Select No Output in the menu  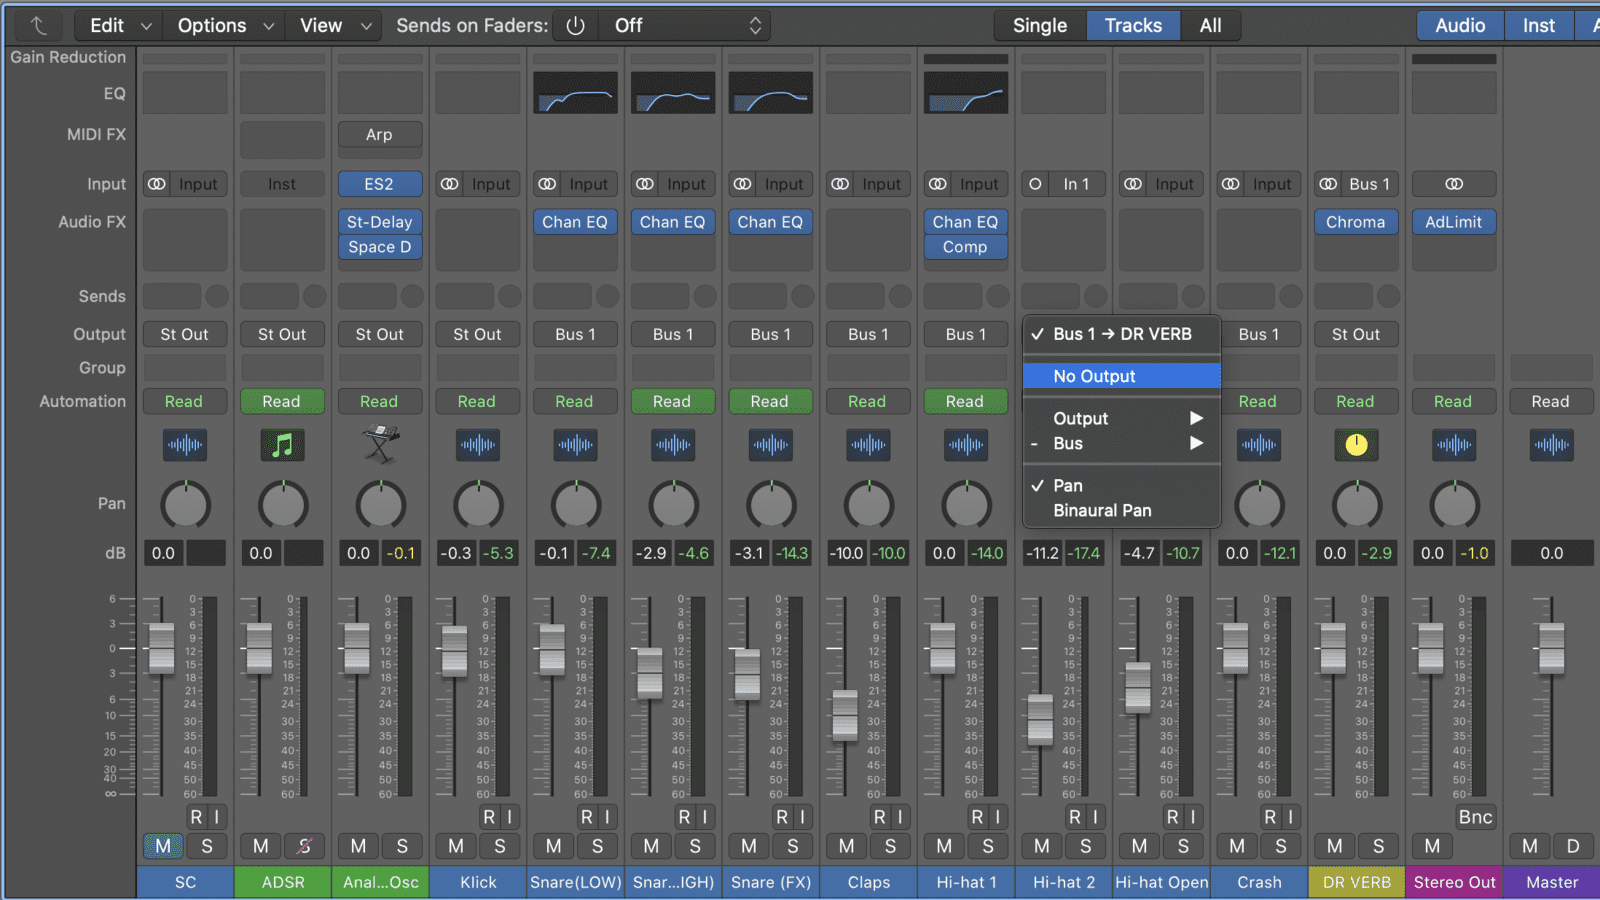(x=1122, y=376)
